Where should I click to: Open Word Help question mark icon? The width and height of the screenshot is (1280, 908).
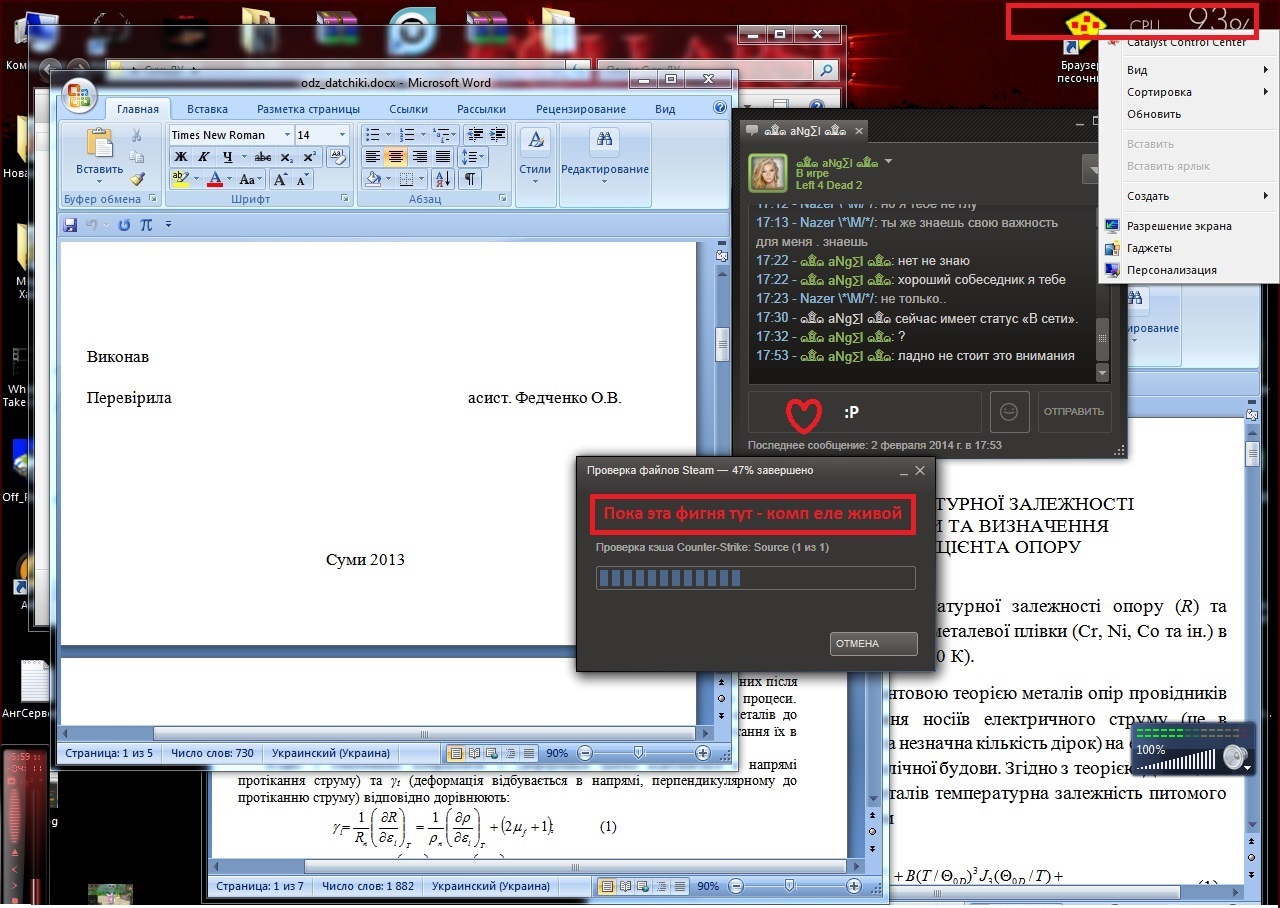click(720, 108)
